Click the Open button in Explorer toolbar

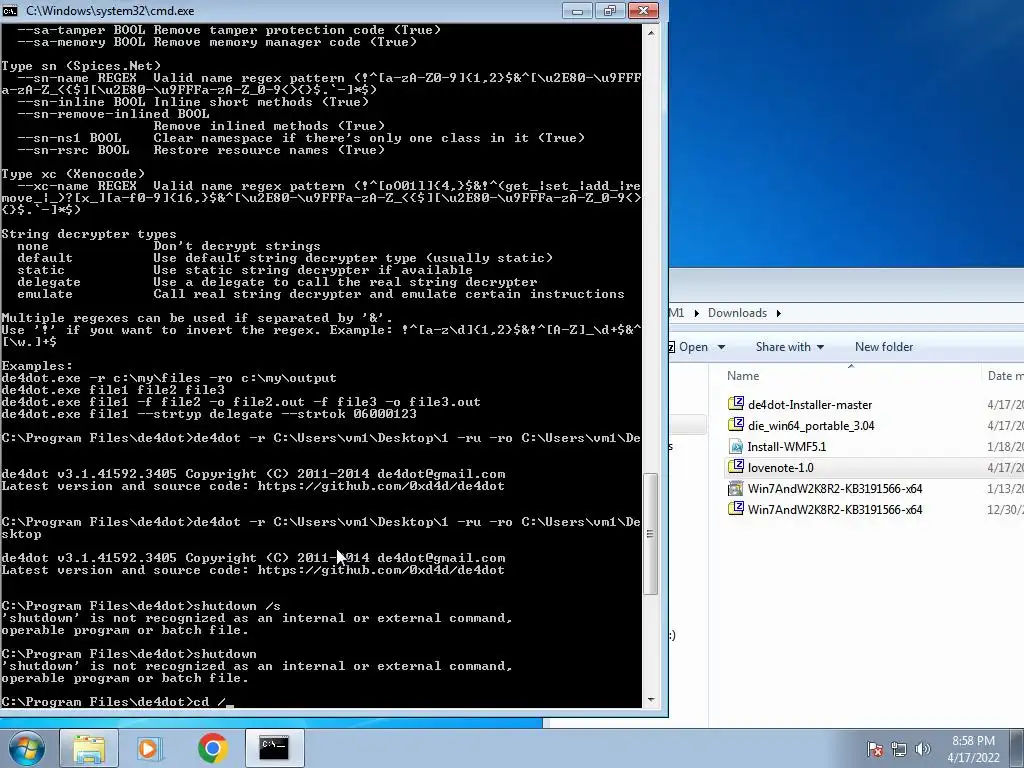tap(692, 347)
